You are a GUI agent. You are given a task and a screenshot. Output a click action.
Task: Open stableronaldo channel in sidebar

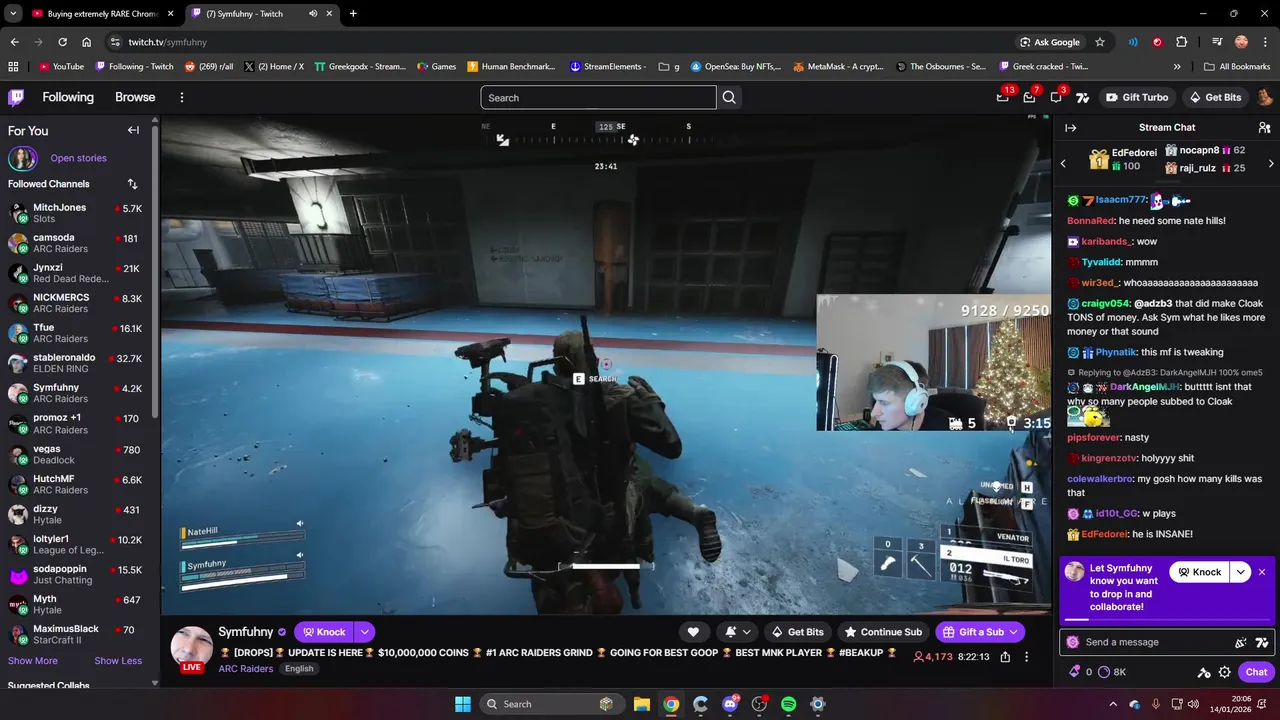click(76, 363)
